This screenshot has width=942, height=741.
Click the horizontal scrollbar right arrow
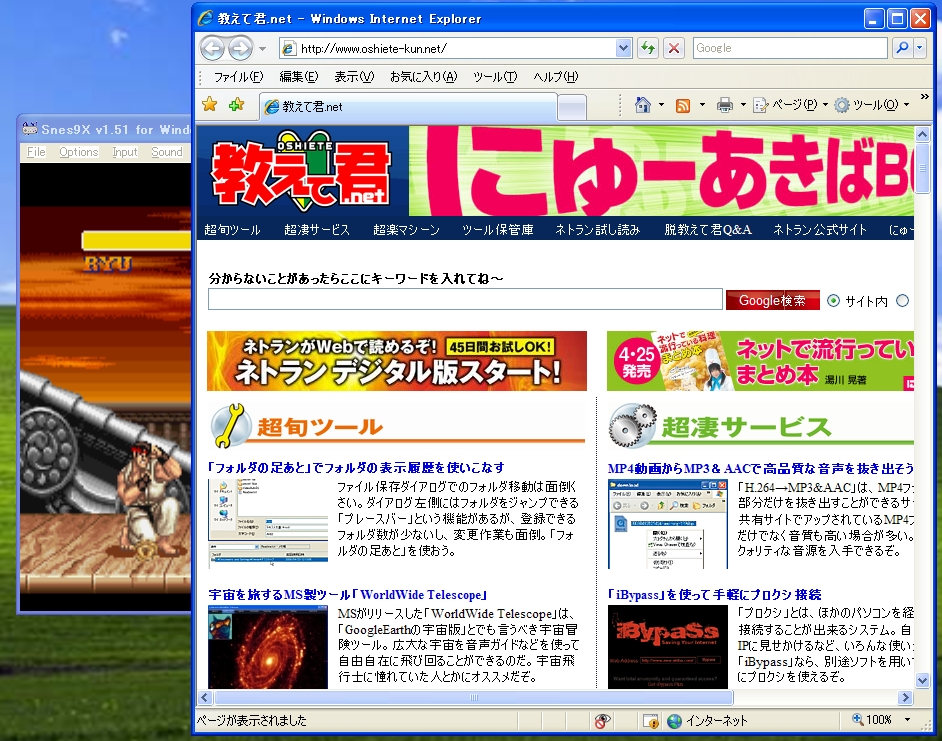905,697
